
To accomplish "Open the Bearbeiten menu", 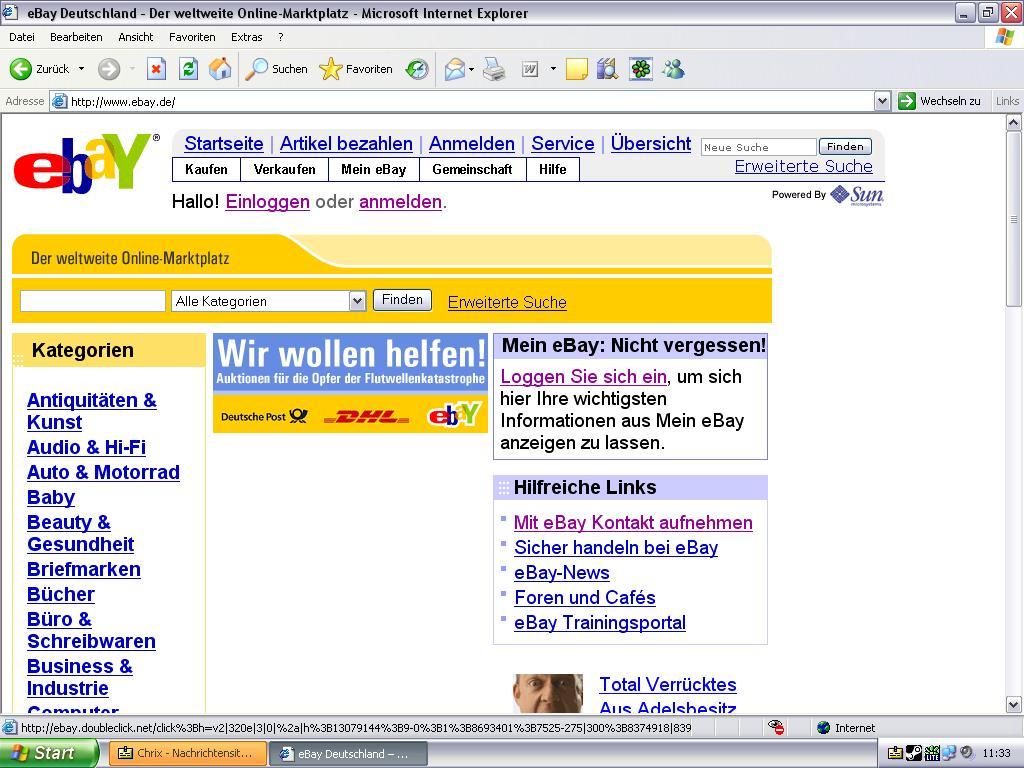I will (76, 37).
